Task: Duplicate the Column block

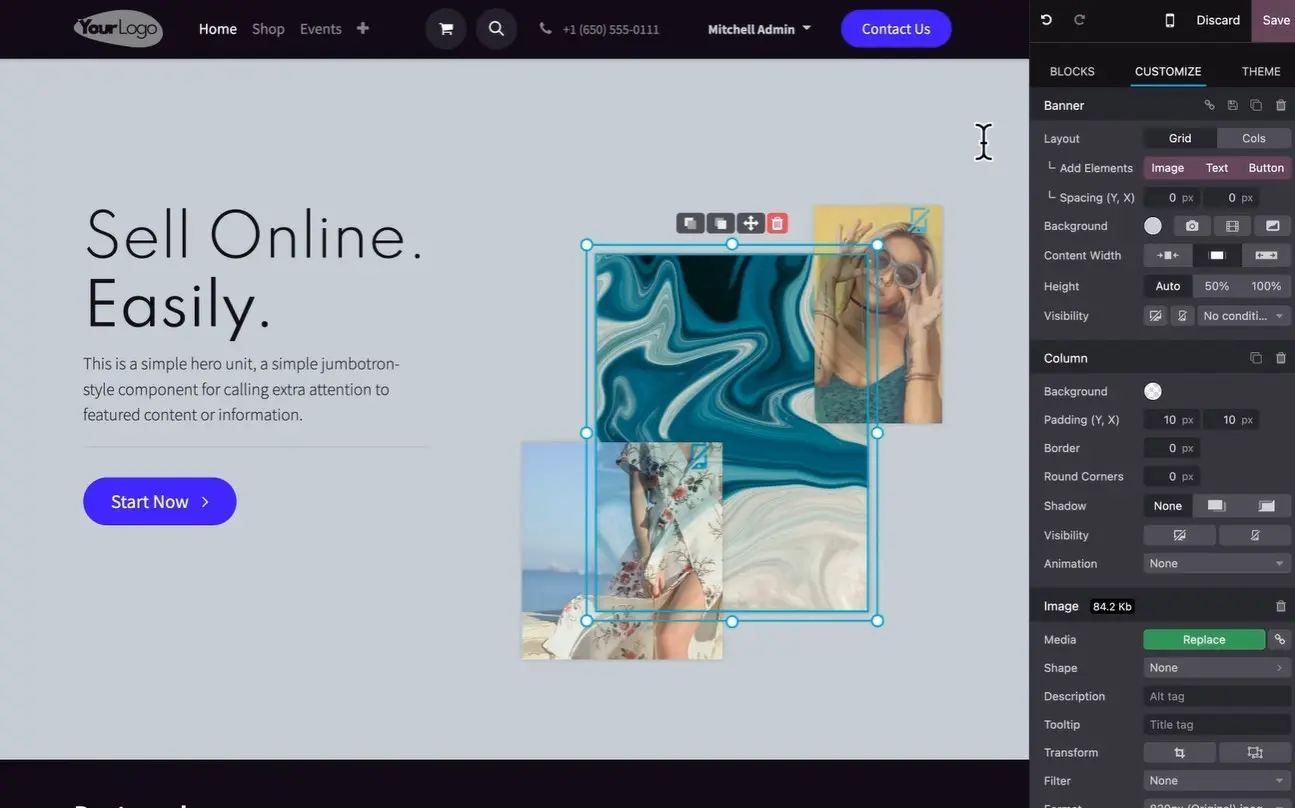Action: tap(1256, 358)
